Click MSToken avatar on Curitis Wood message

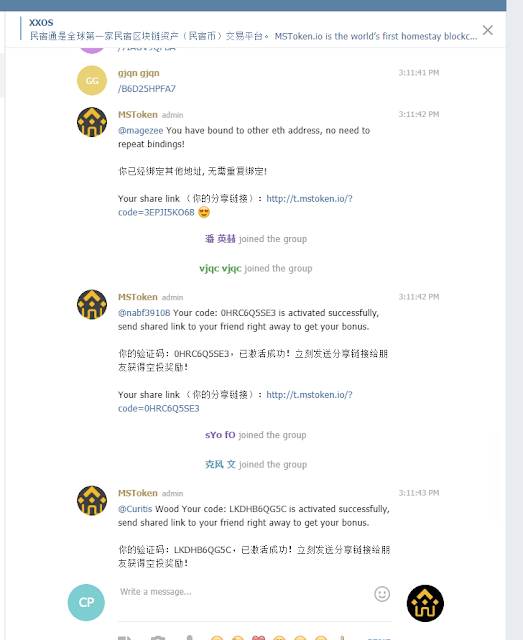[92, 500]
